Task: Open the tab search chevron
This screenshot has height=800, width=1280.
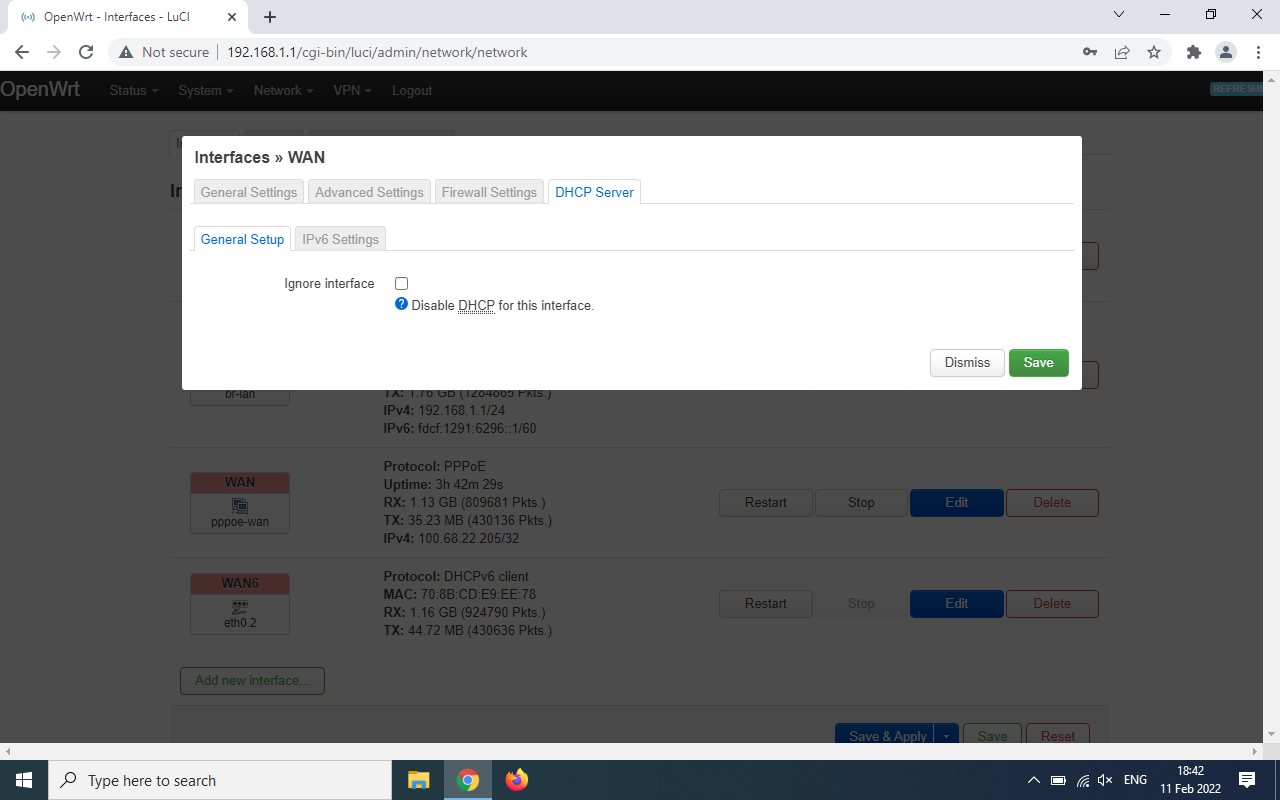Action: point(1119,15)
